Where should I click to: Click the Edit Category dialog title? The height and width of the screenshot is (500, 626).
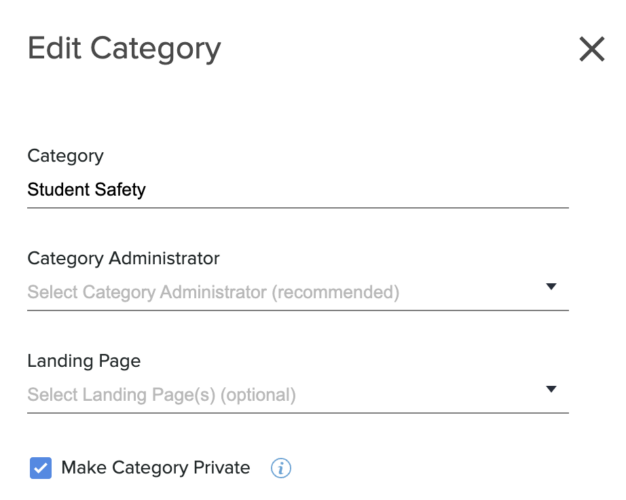click(x=124, y=48)
